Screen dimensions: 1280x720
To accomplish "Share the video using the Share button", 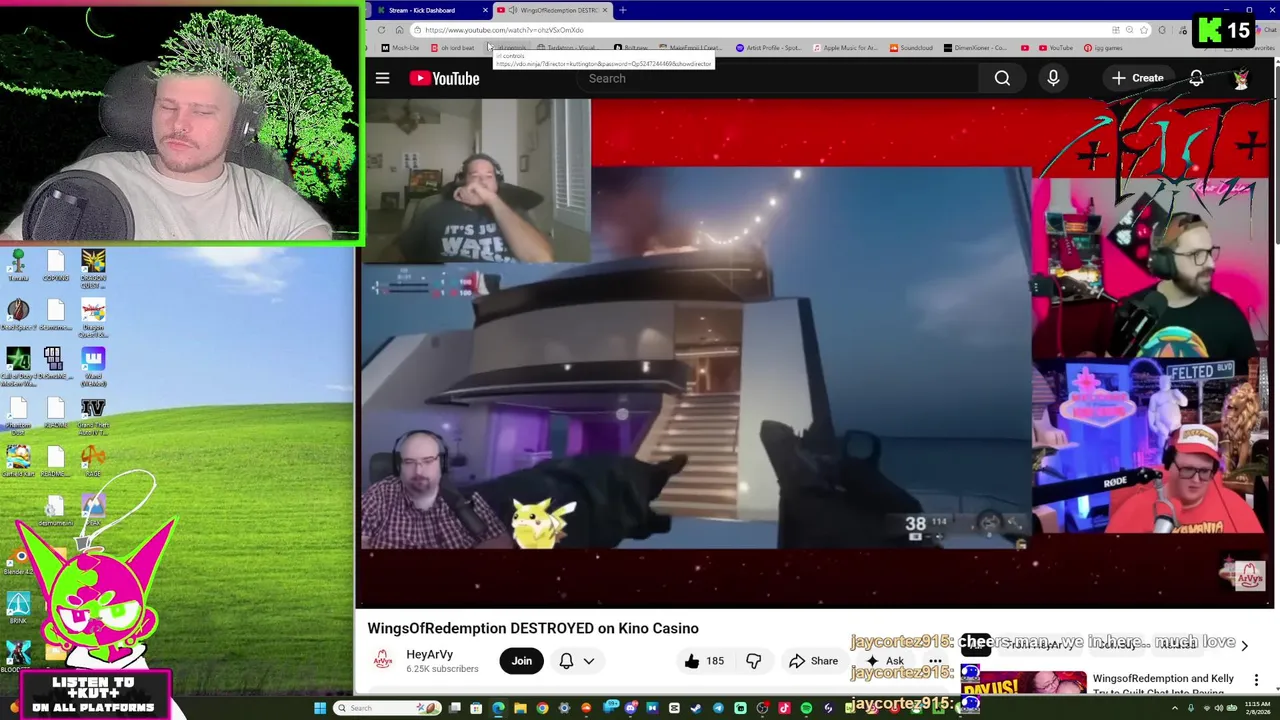I will click(813, 661).
